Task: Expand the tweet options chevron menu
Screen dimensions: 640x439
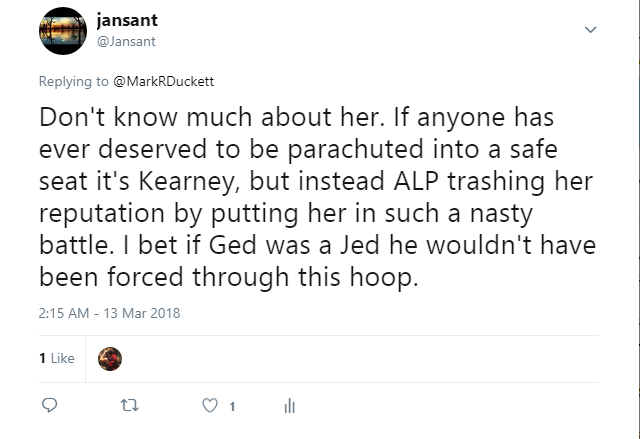Action: click(590, 29)
